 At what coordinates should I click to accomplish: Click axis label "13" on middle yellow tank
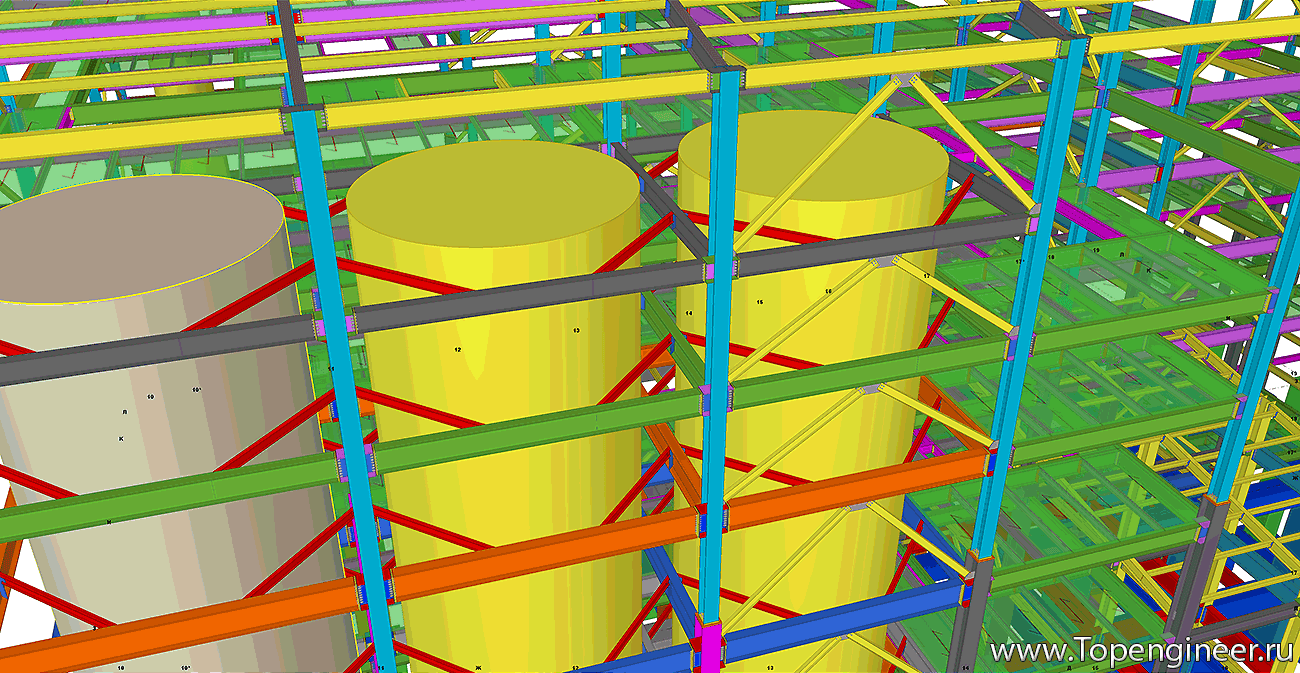tap(576, 329)
